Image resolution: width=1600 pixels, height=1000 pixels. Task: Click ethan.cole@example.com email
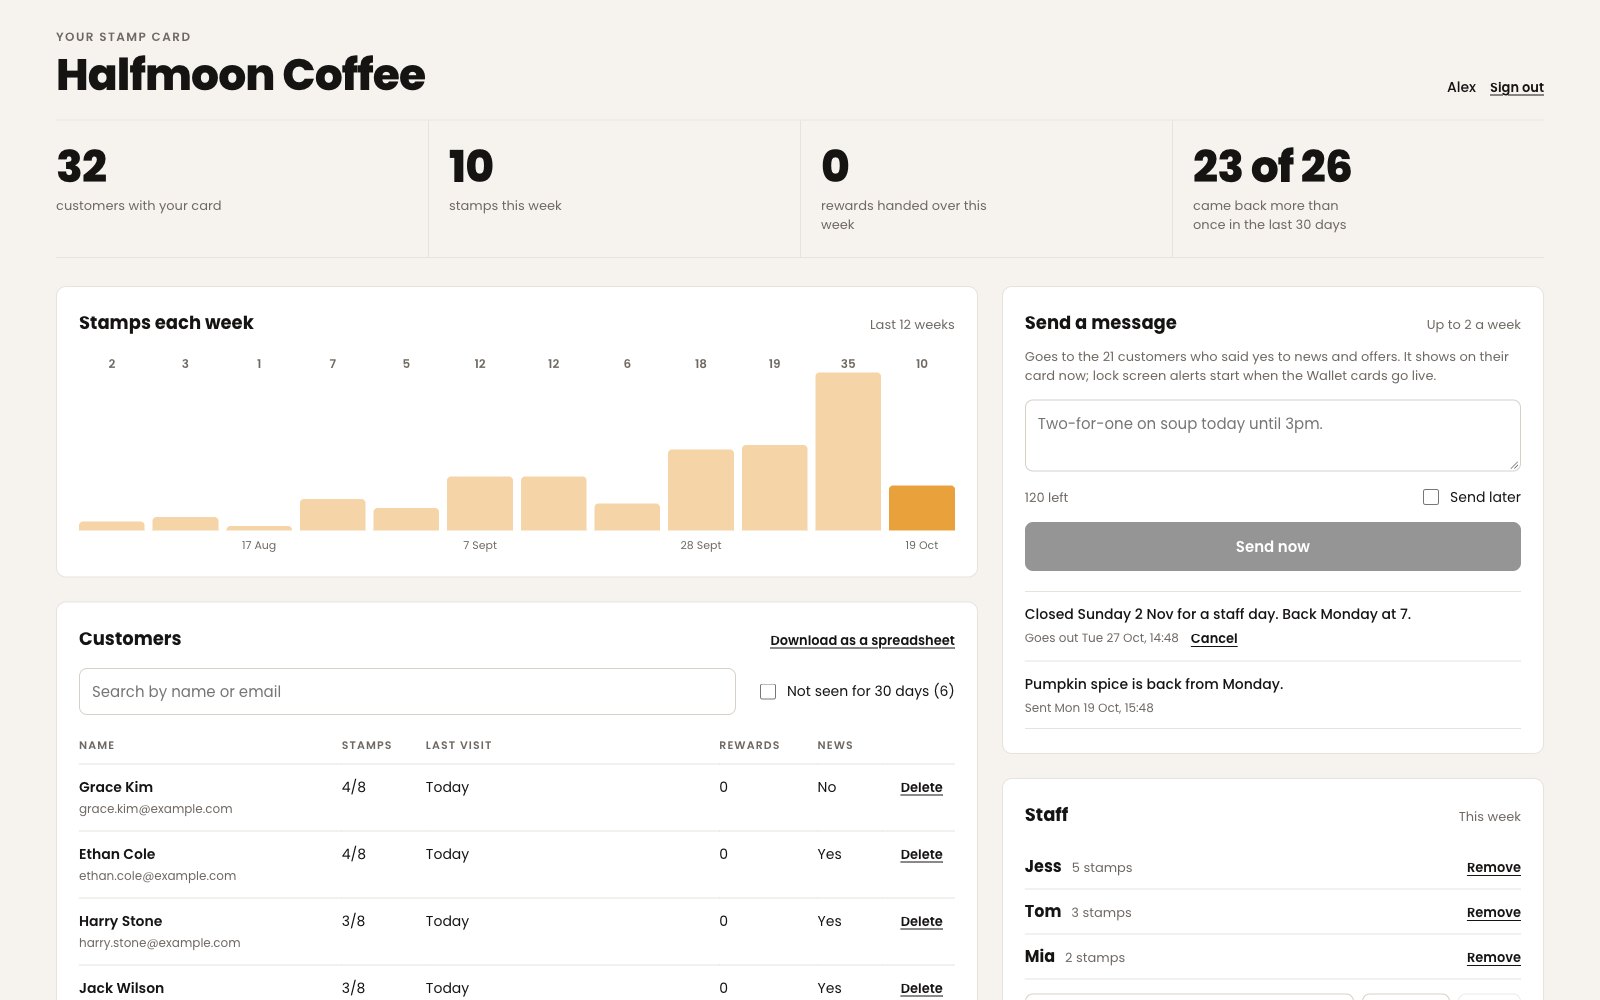click(x=158, y=876)
